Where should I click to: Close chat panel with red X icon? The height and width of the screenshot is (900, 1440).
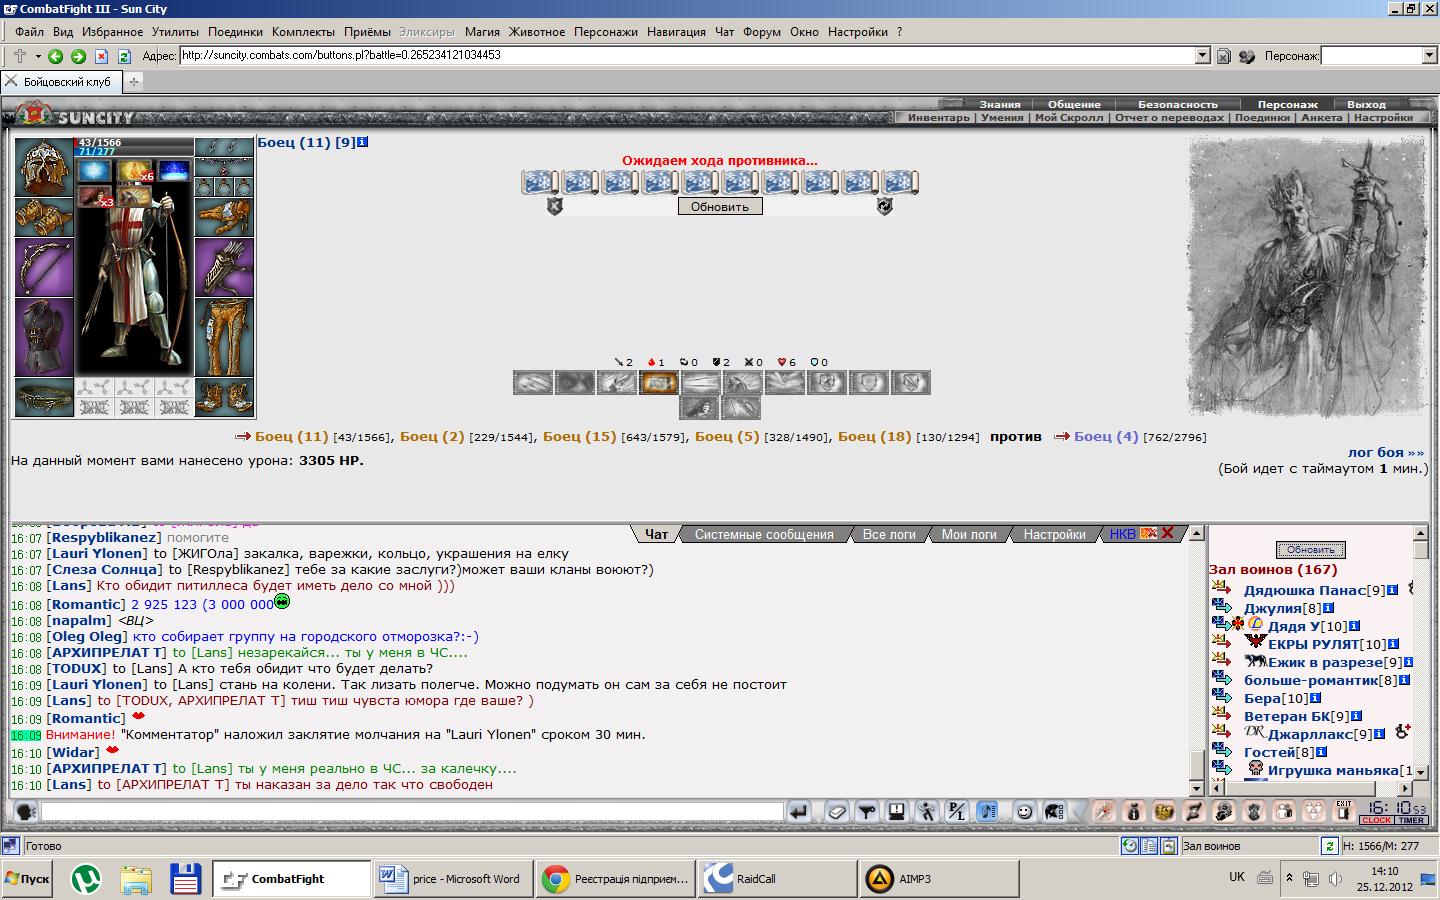click(x=1166, y=533)
